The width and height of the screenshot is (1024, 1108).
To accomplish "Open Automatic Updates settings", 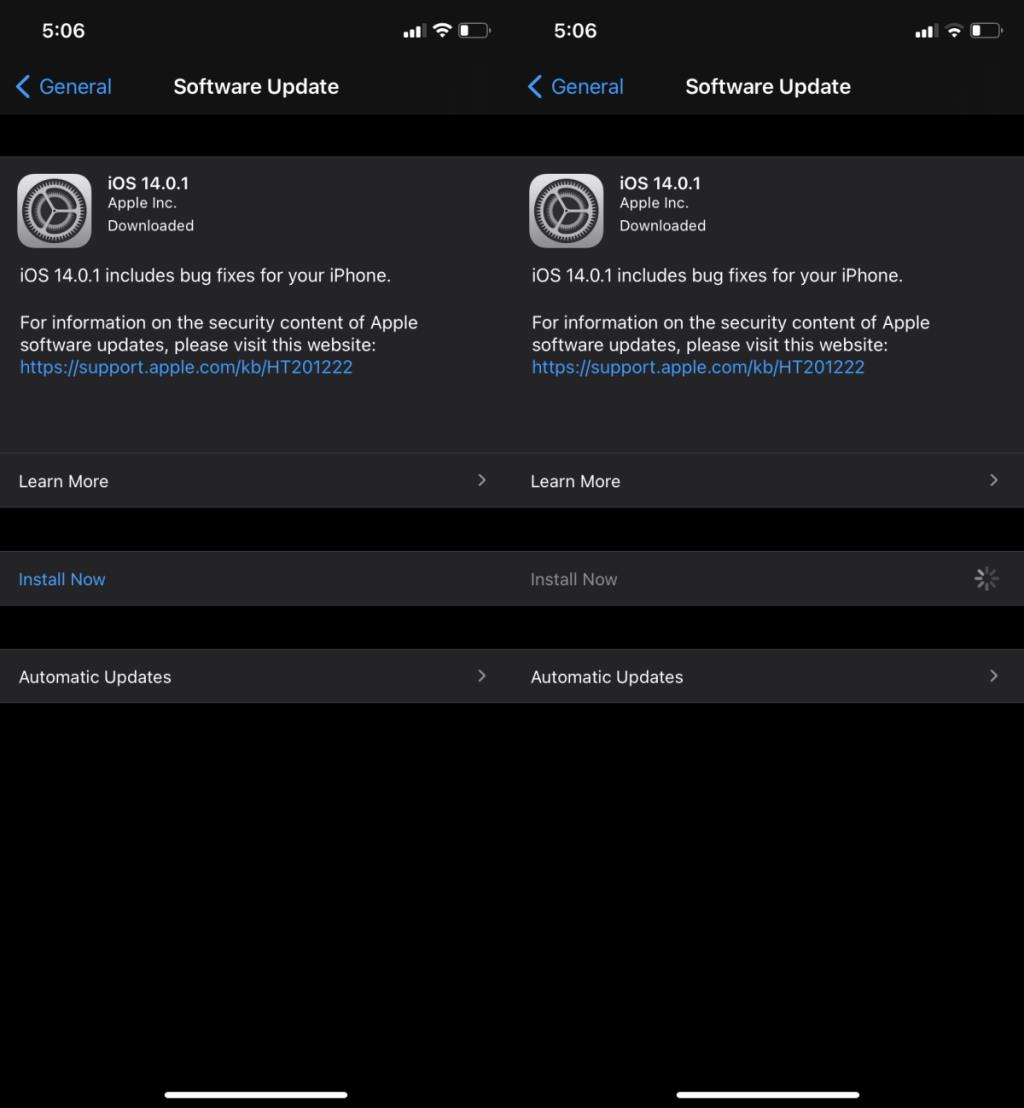I will click(x=95, y=676).
